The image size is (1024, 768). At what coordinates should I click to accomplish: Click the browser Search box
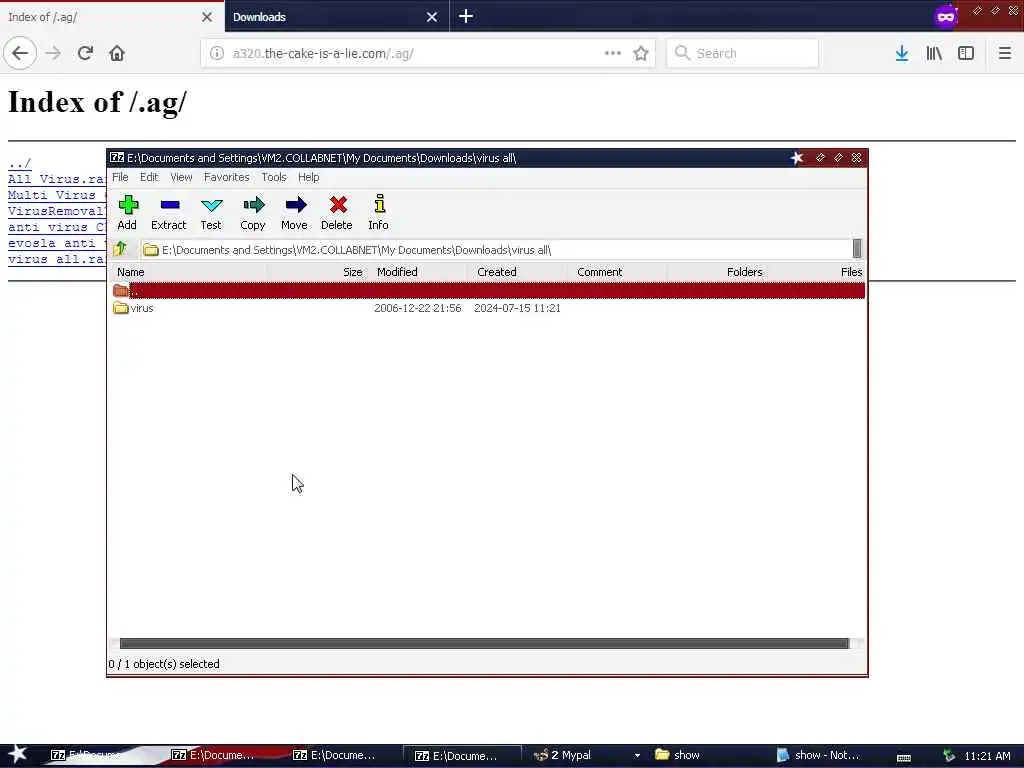coord(742,54)
